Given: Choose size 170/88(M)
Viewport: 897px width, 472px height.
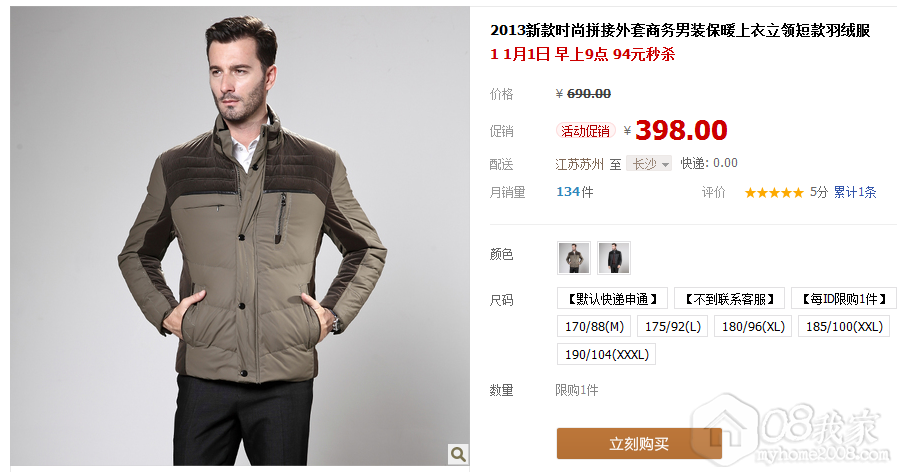Looking at the screenshot, I should point(594,326).
